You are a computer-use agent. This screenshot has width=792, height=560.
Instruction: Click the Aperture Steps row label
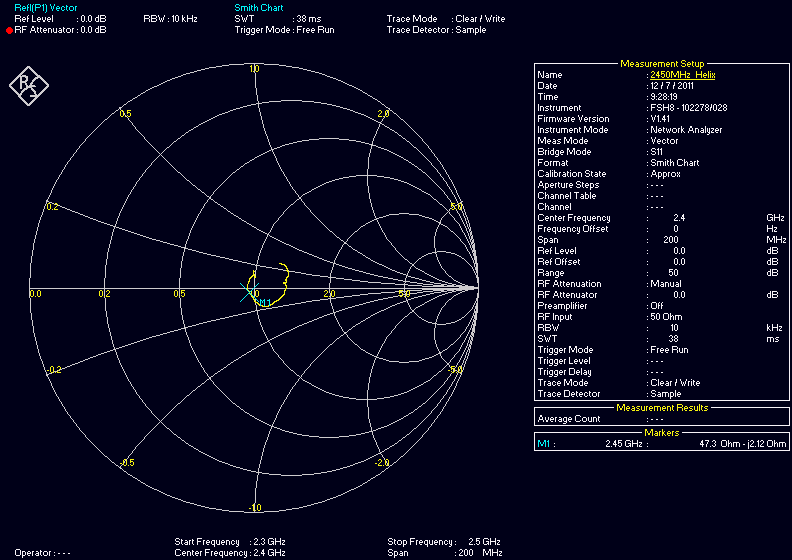click(x=568, y=185)
